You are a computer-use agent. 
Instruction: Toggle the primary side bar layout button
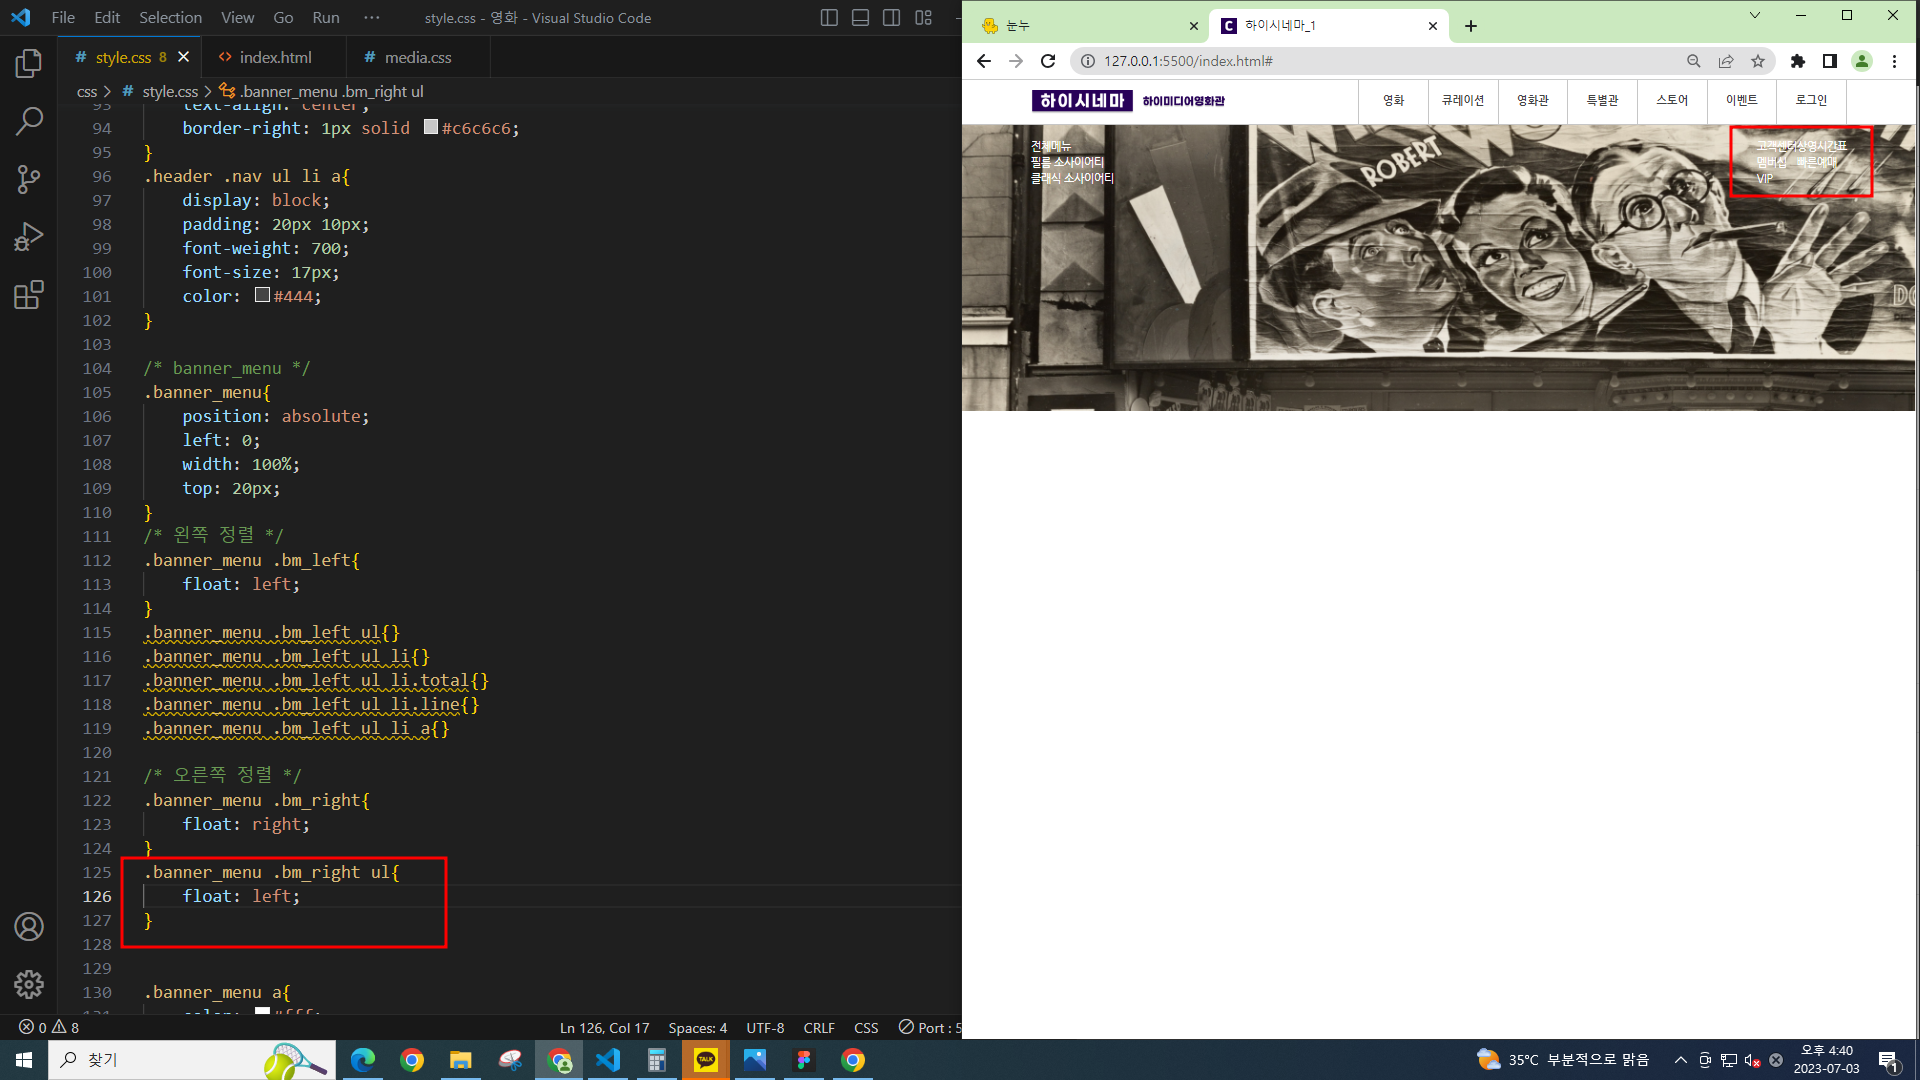(829, 18)
